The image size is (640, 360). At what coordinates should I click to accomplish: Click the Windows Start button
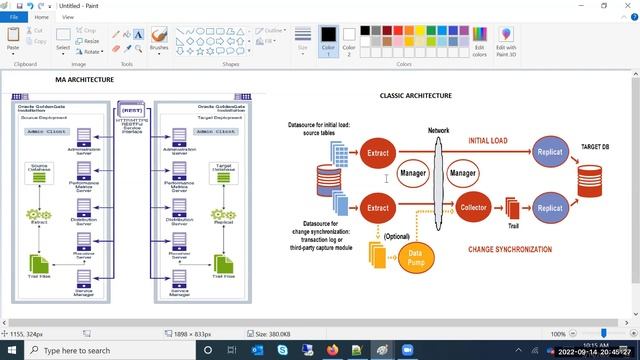pyautogui.click(x=12, y=350)
